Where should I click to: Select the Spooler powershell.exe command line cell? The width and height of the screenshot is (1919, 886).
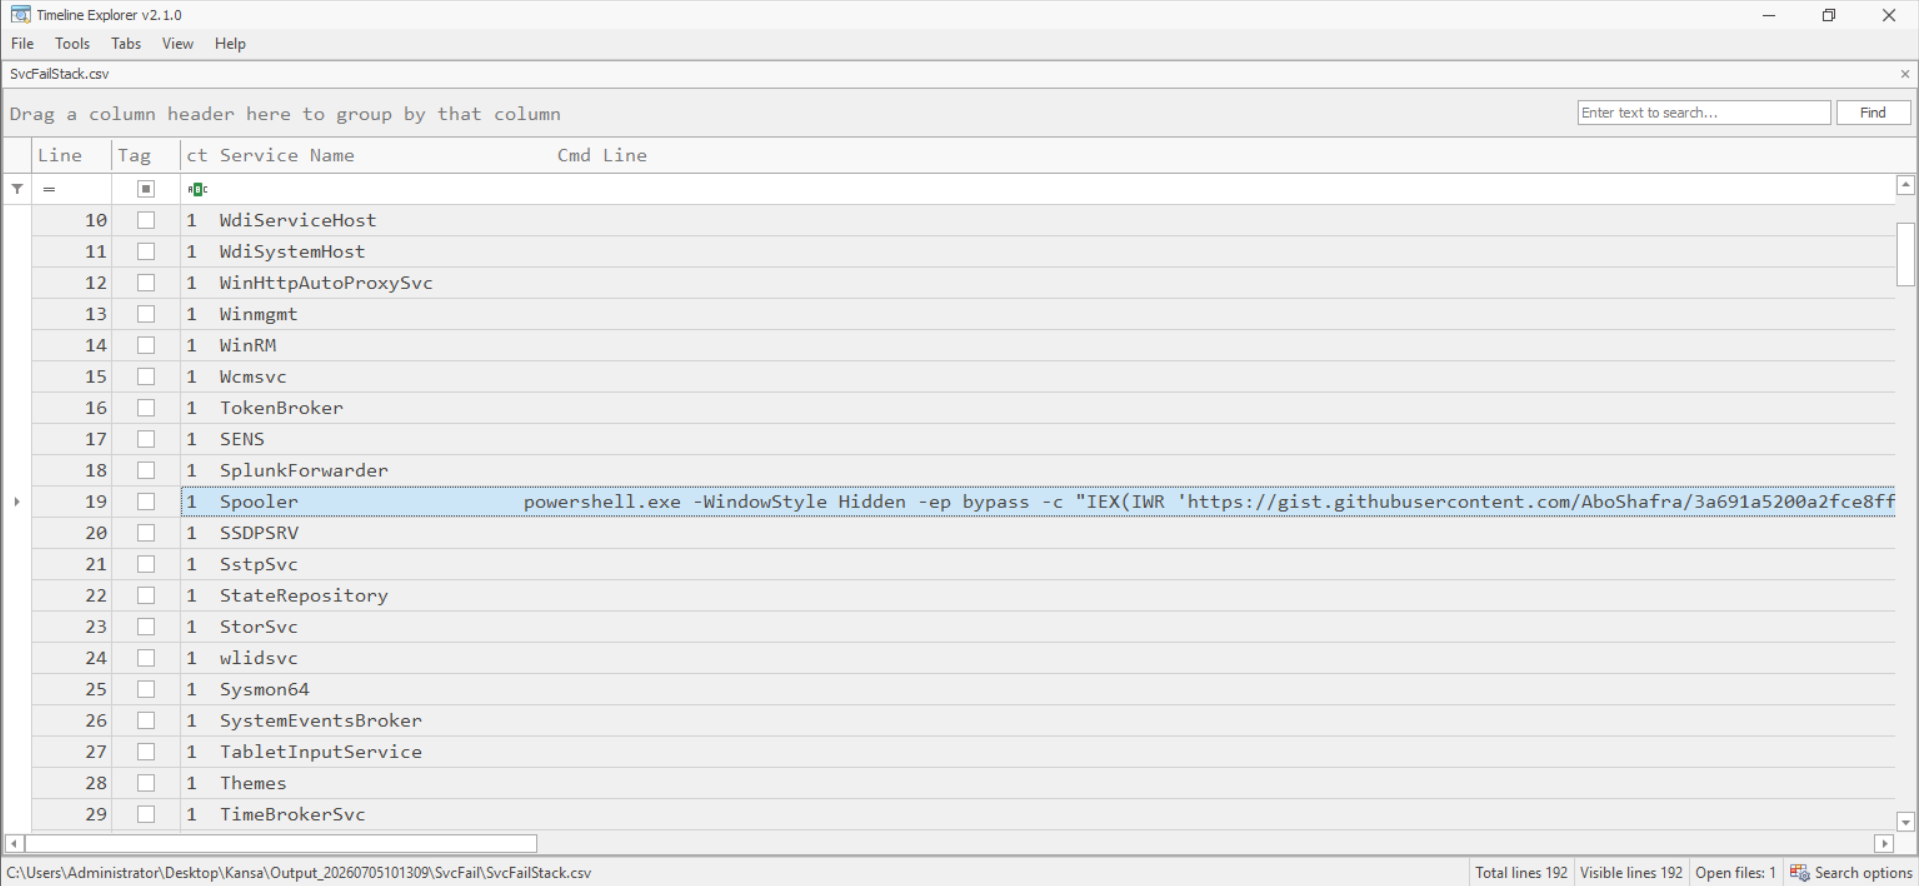tap(1208, 502)
